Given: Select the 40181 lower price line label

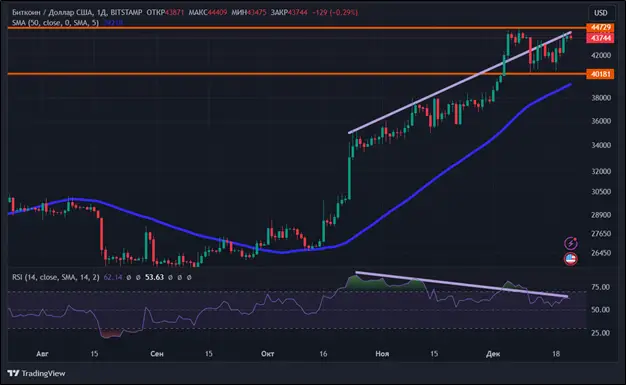Looking at the screenshot, I should (600, 74).
